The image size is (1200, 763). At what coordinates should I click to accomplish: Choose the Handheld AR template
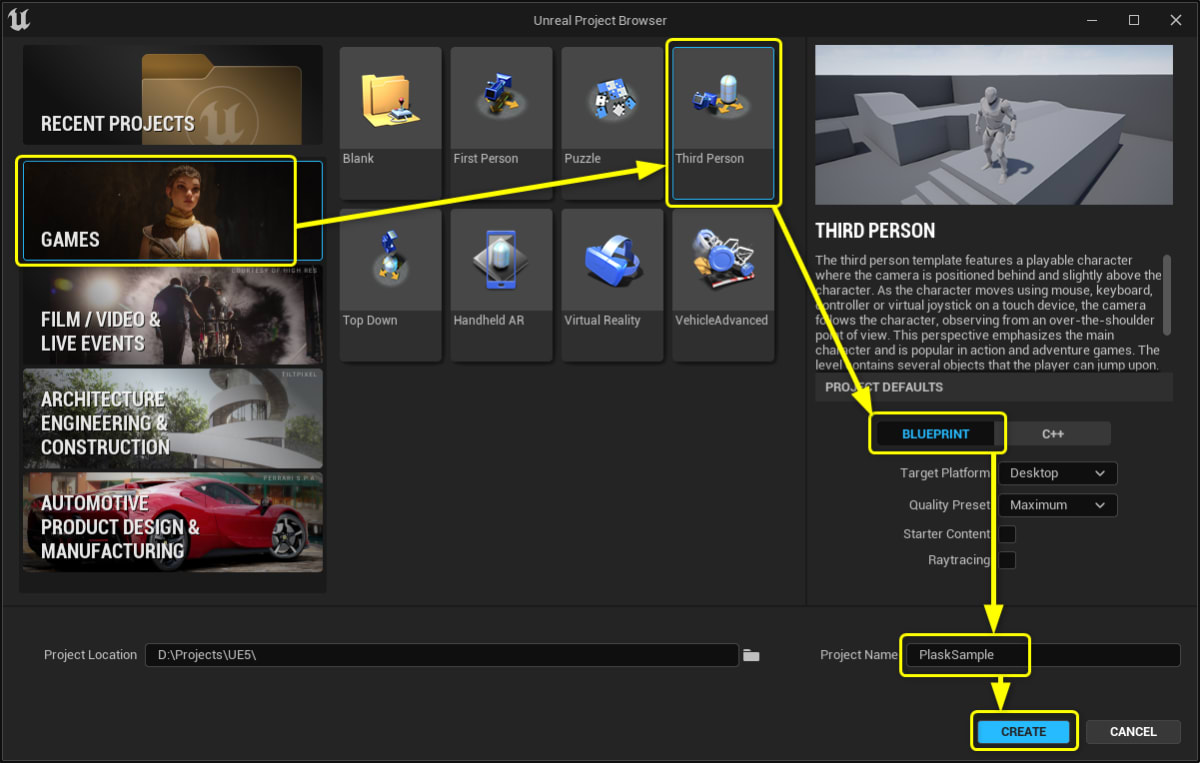(501, 285)
